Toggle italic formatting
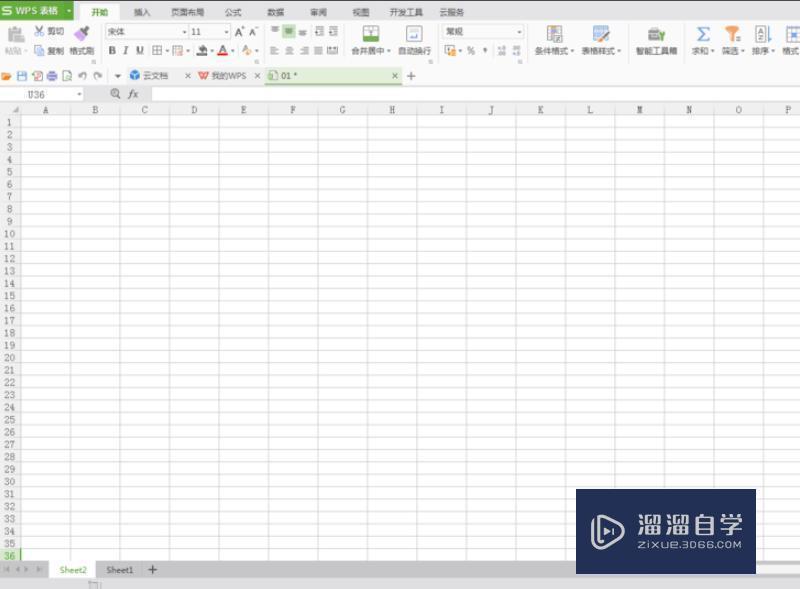Viewport: 800px width, 589px height. pyautogui.click(x=125, y=50)
